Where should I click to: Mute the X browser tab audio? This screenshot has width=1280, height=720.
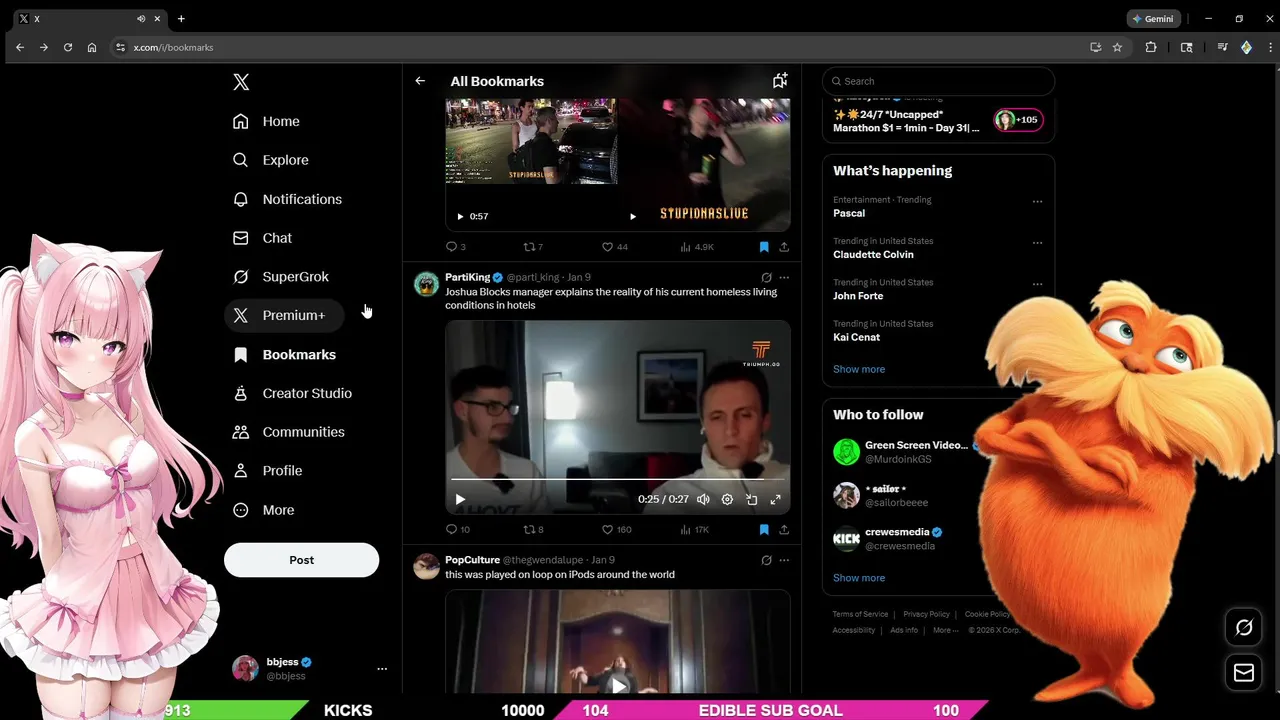point(140,19)
